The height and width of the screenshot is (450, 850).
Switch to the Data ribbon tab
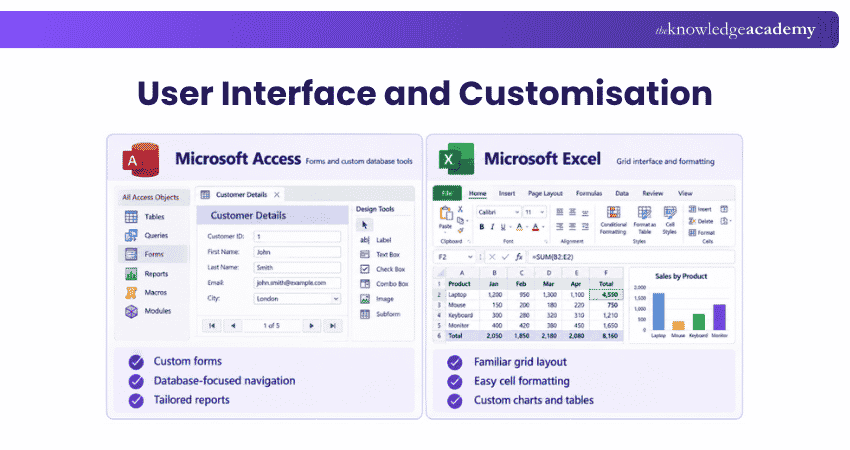(622, 194)
